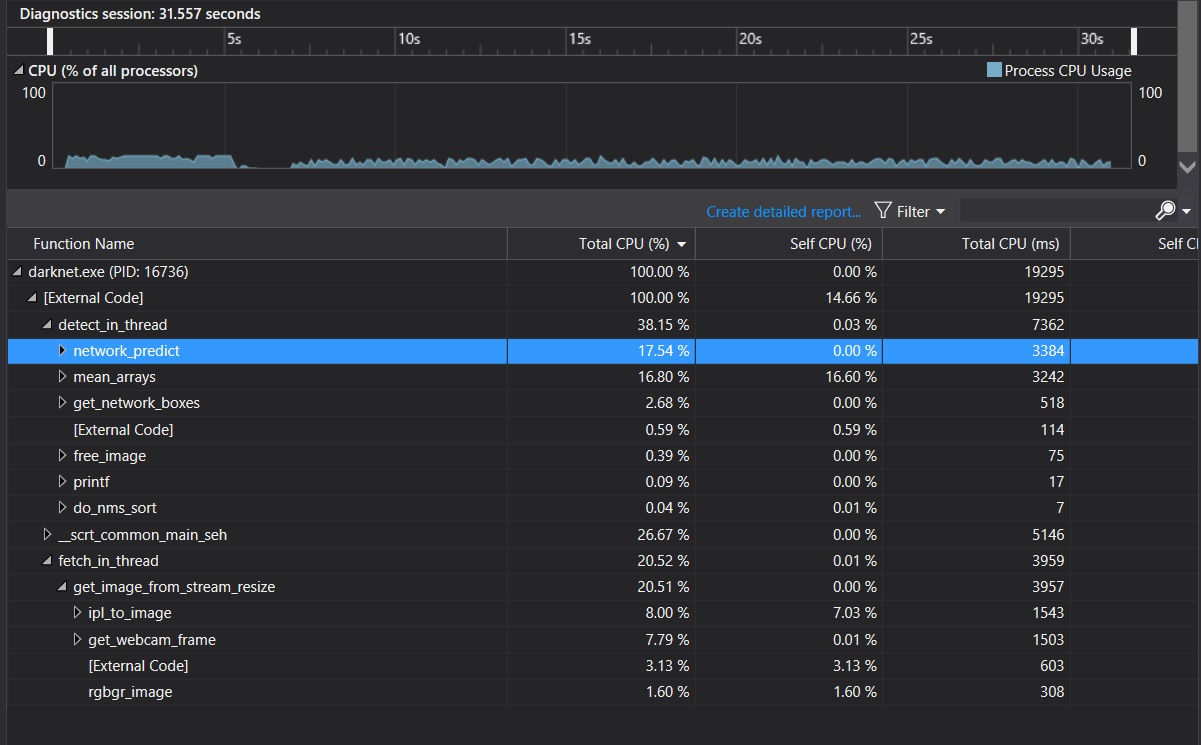Expand the printf node
Image resolution: width=1201 pixels, height=745 pixels.
pos(62,482)
